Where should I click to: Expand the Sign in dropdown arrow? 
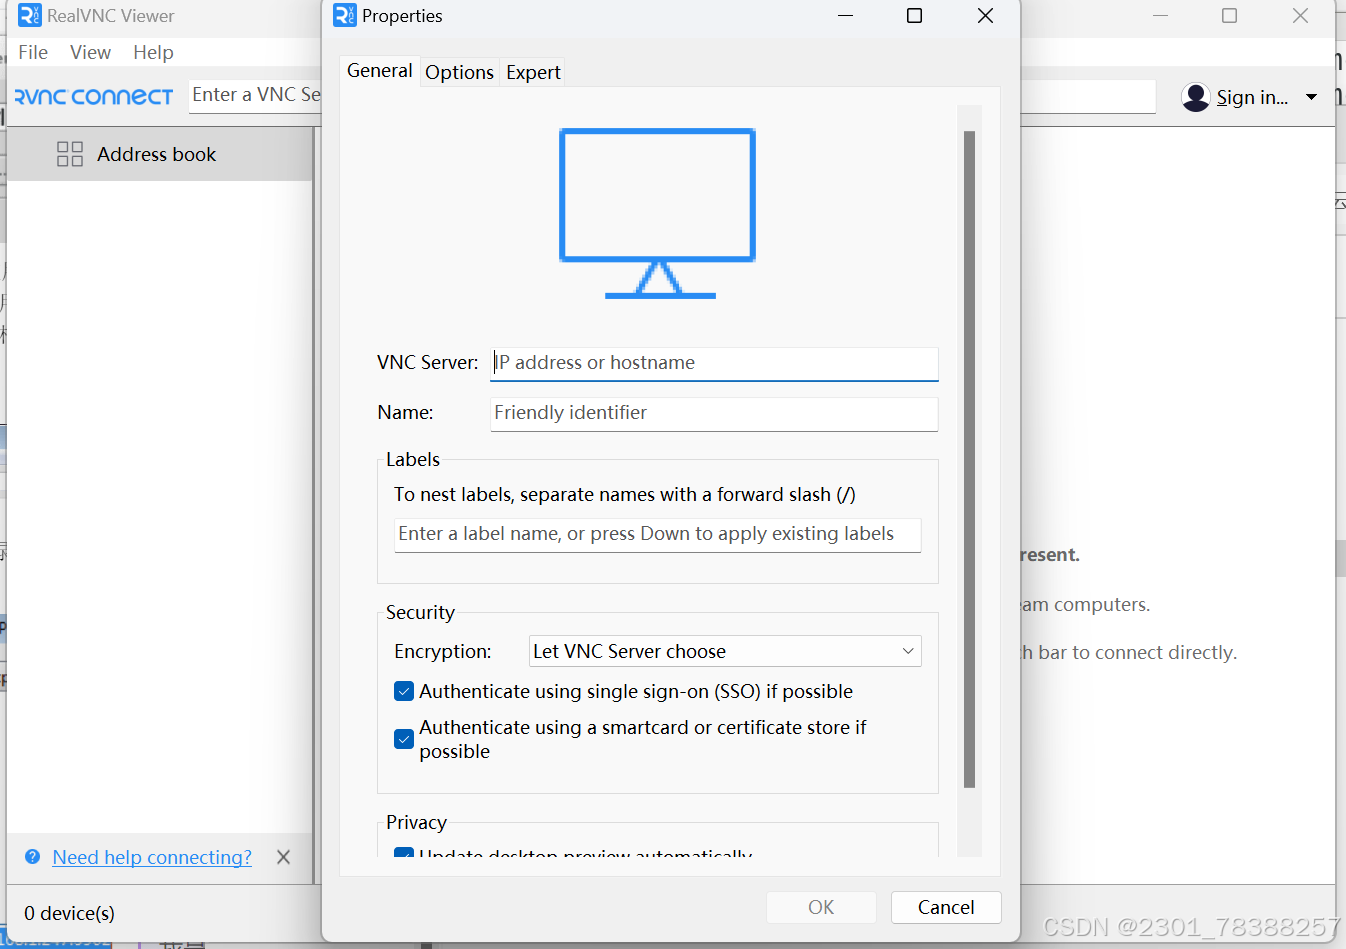click(1311, 97)
